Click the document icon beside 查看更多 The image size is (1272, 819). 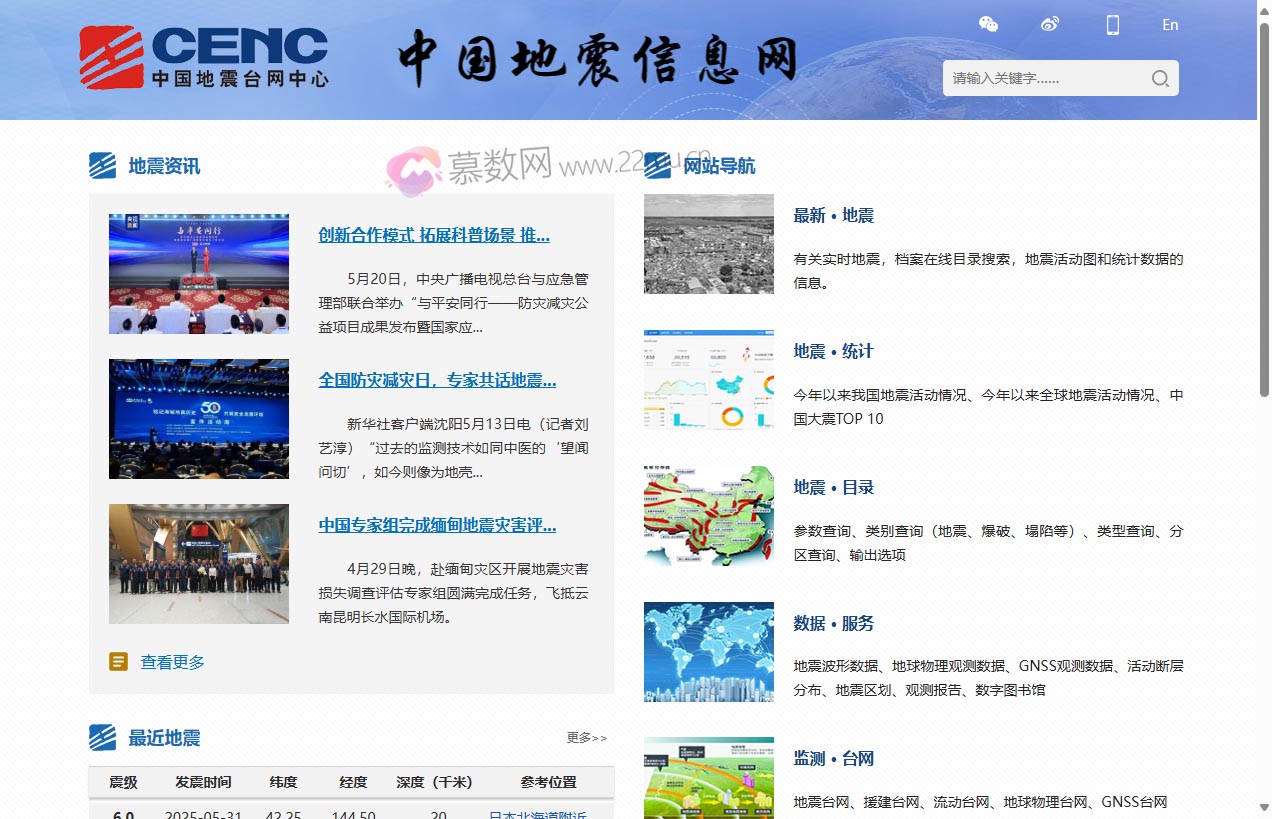(x=119, y=661)
